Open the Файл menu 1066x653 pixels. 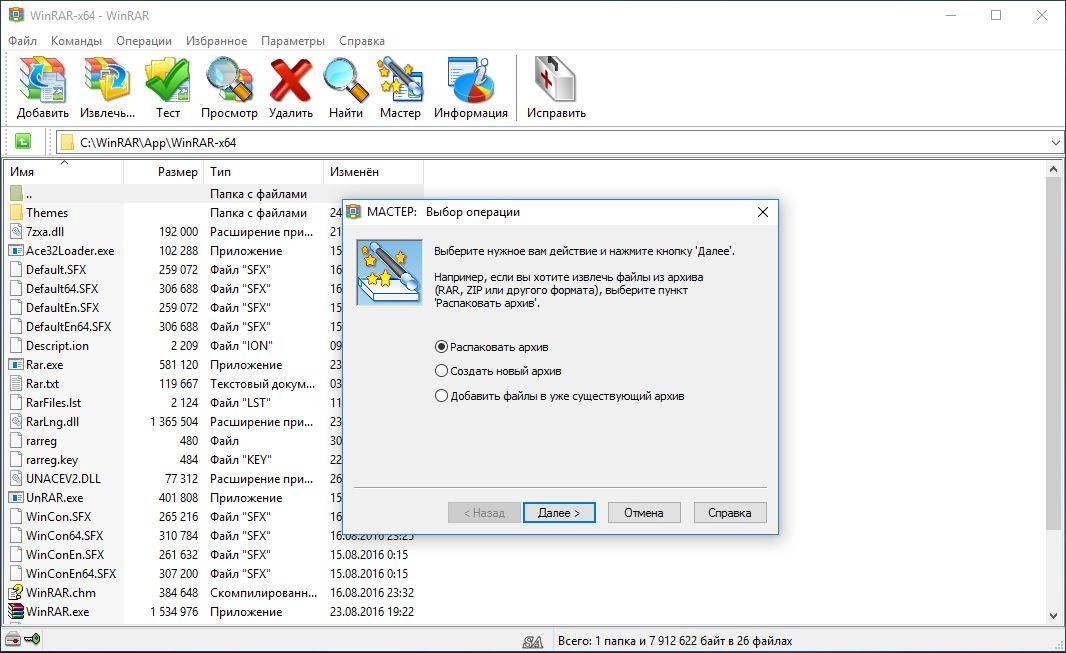point(22,41)
